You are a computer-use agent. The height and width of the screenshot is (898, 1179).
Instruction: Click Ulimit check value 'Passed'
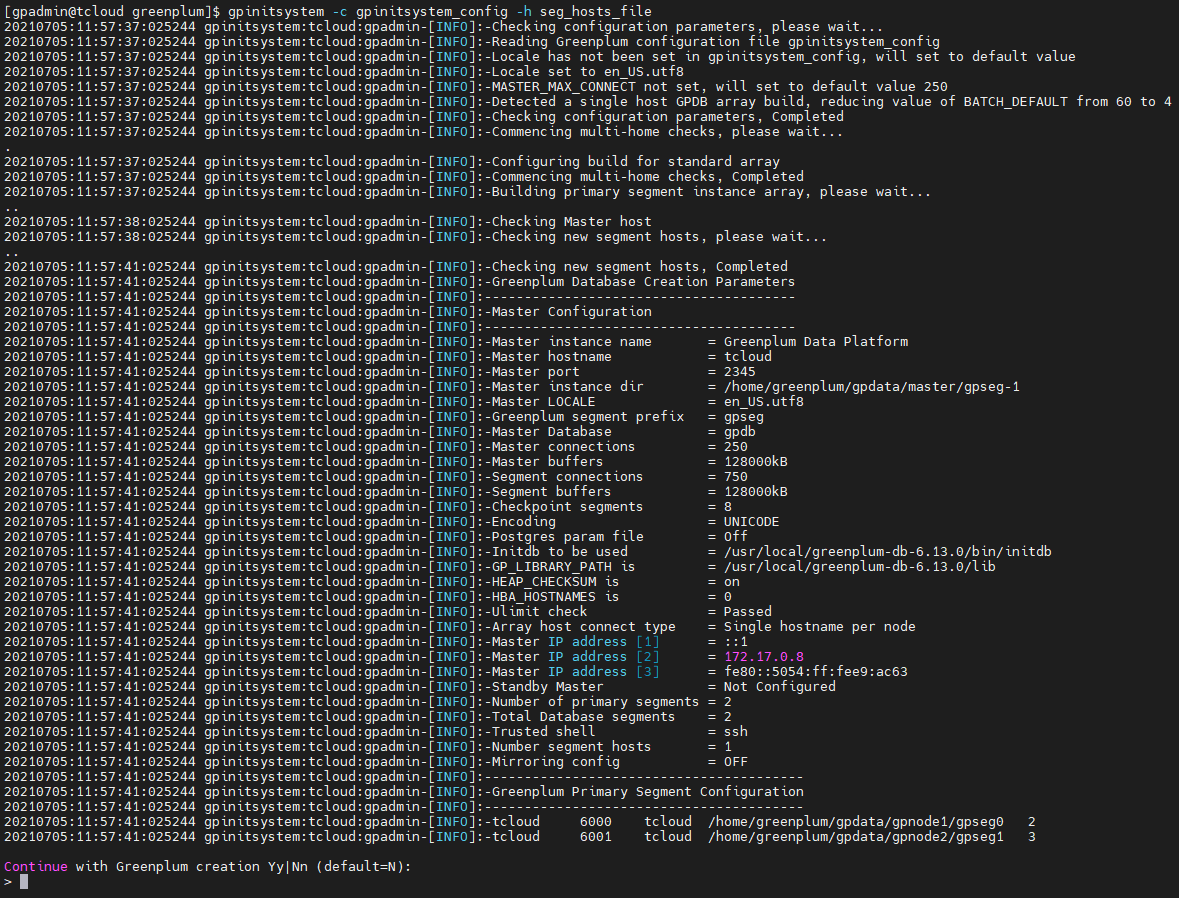[x=747, y=611]
